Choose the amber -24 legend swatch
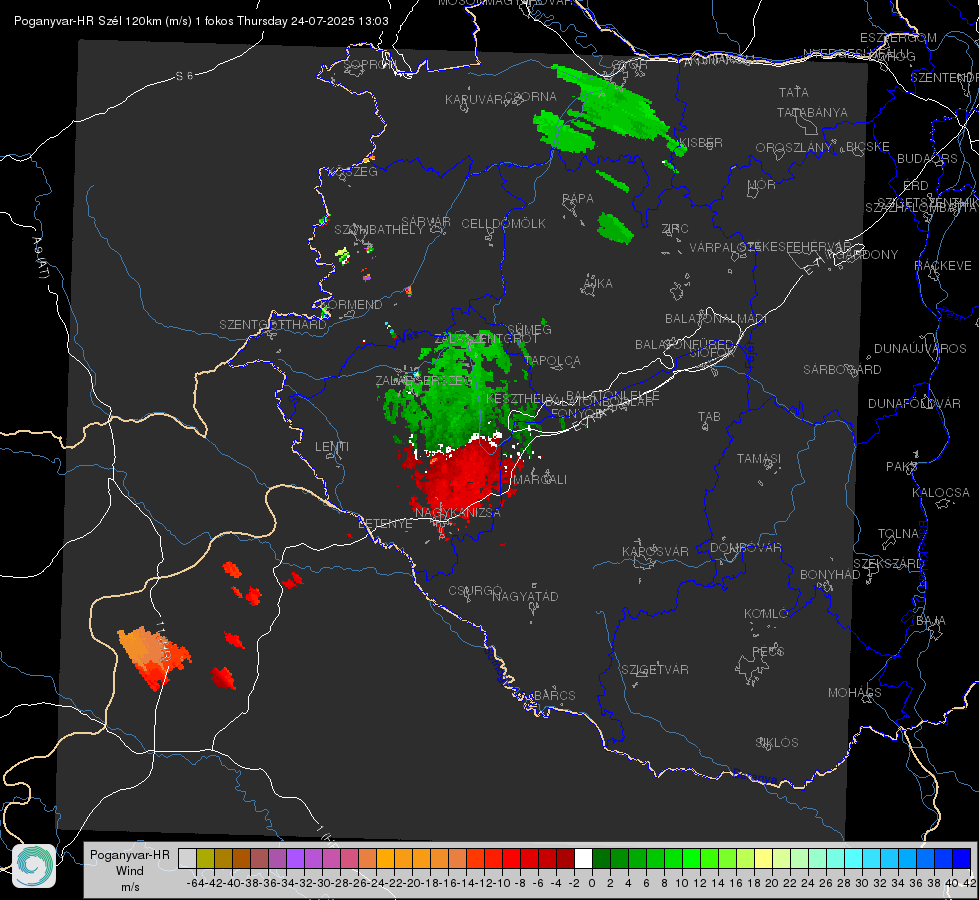 click(385, 858)
